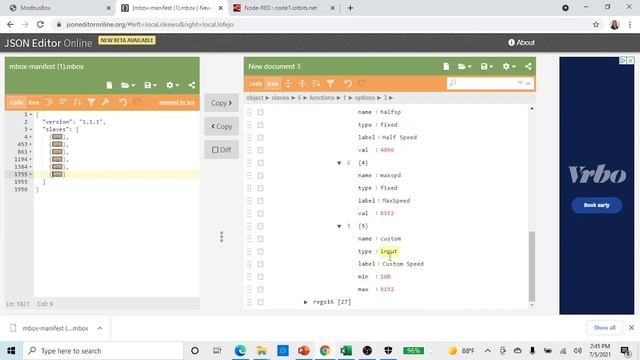Click the square box on 'min : 100' row
Image resolution: width=640 pixels, height=360 pixels.
(x=260, y=277)
